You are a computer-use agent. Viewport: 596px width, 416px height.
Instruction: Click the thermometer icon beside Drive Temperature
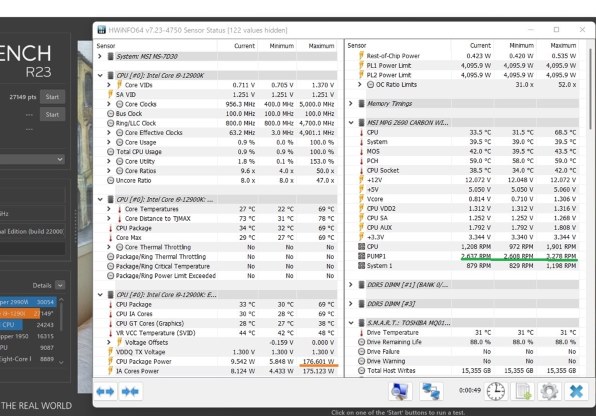pyautogui.click(x=361, y=332)
